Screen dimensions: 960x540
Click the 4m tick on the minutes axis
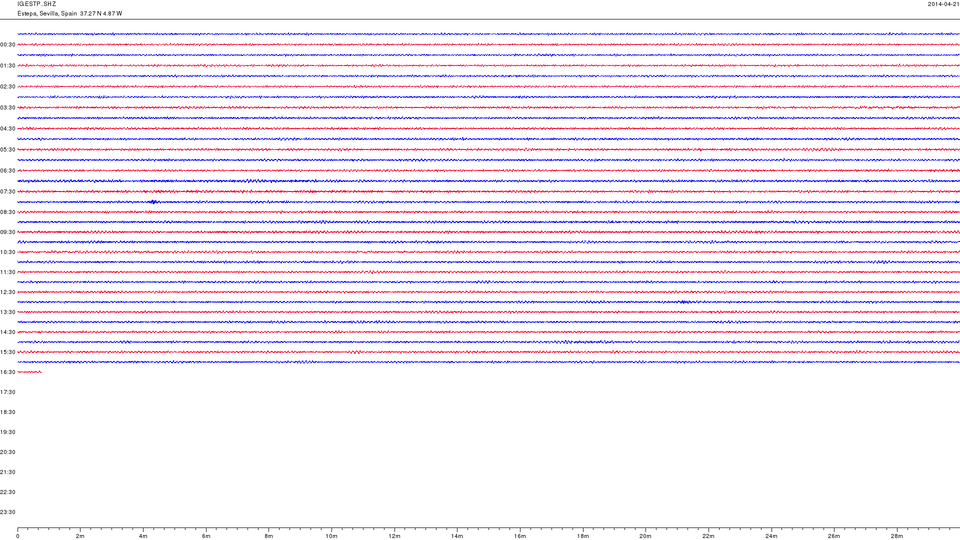click(143, 536)
